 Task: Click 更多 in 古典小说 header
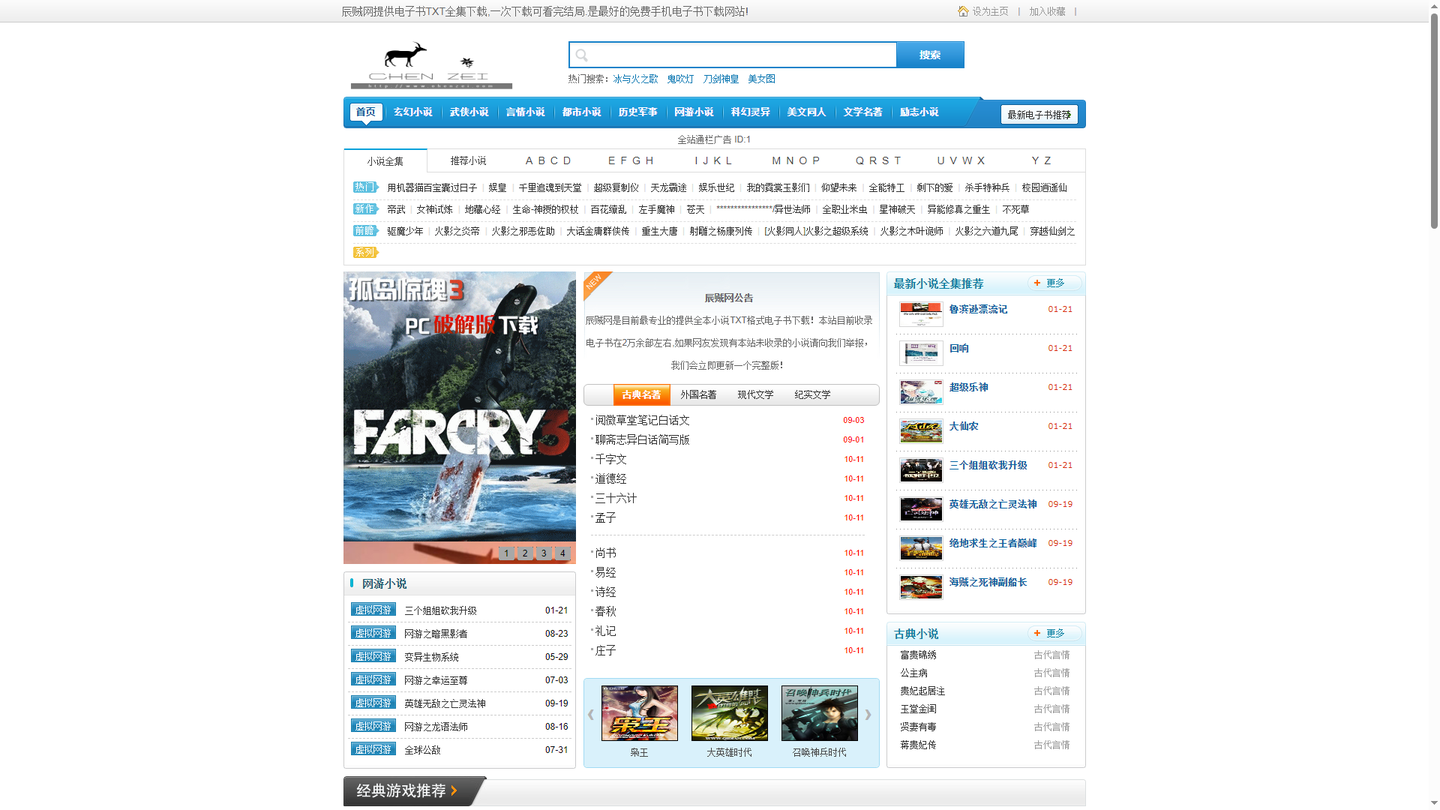tap(1054, 633)
